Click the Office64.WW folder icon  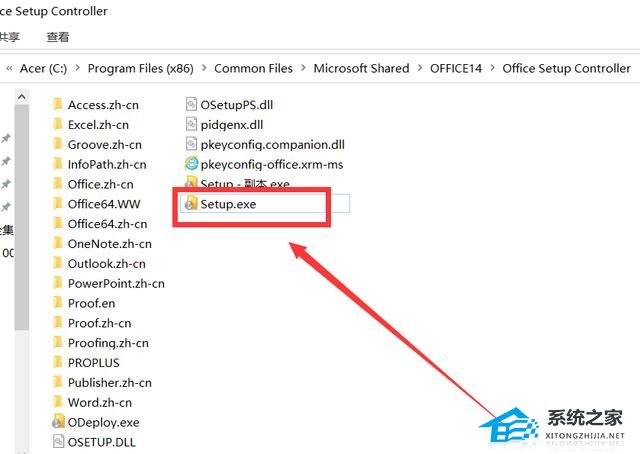[58, 204]
